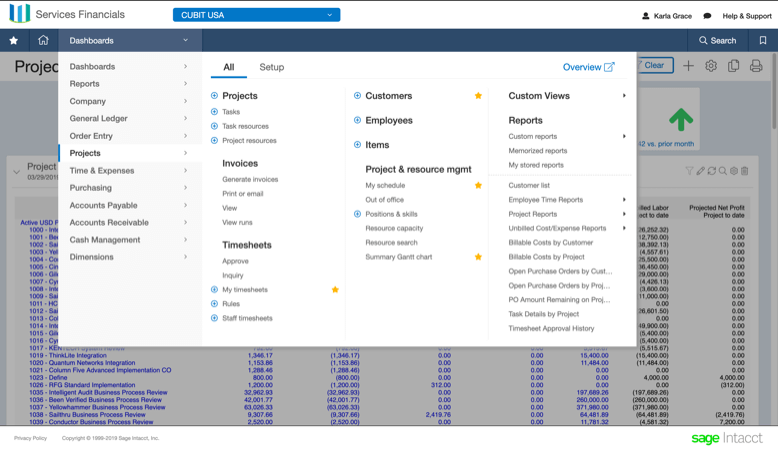Select Purchasing in module menu
Viewport: 778px width, 451px height.
(130, 188)
